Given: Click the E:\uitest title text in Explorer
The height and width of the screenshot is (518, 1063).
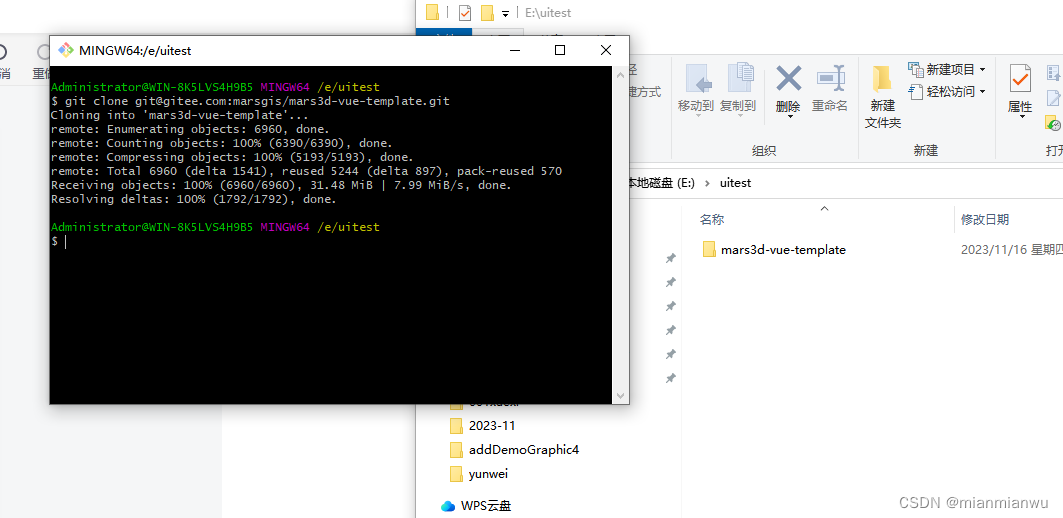Looking at the screenshot, I should click(x=548, y=13).
